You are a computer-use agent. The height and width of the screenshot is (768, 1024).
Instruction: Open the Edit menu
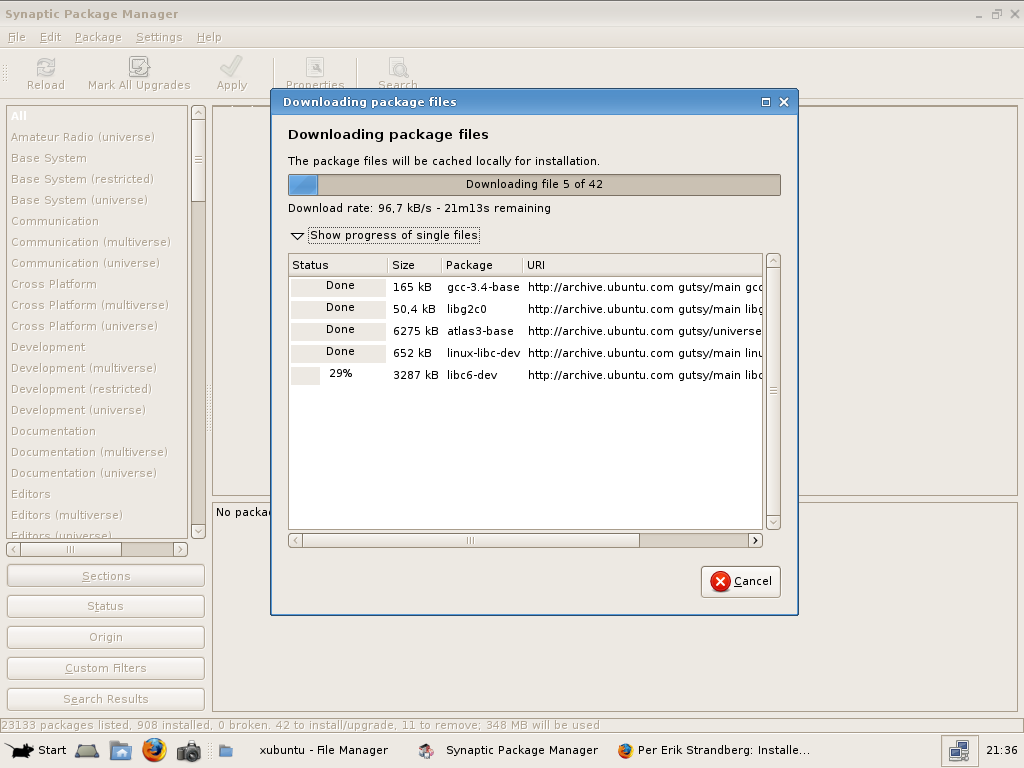coord(50,37)
